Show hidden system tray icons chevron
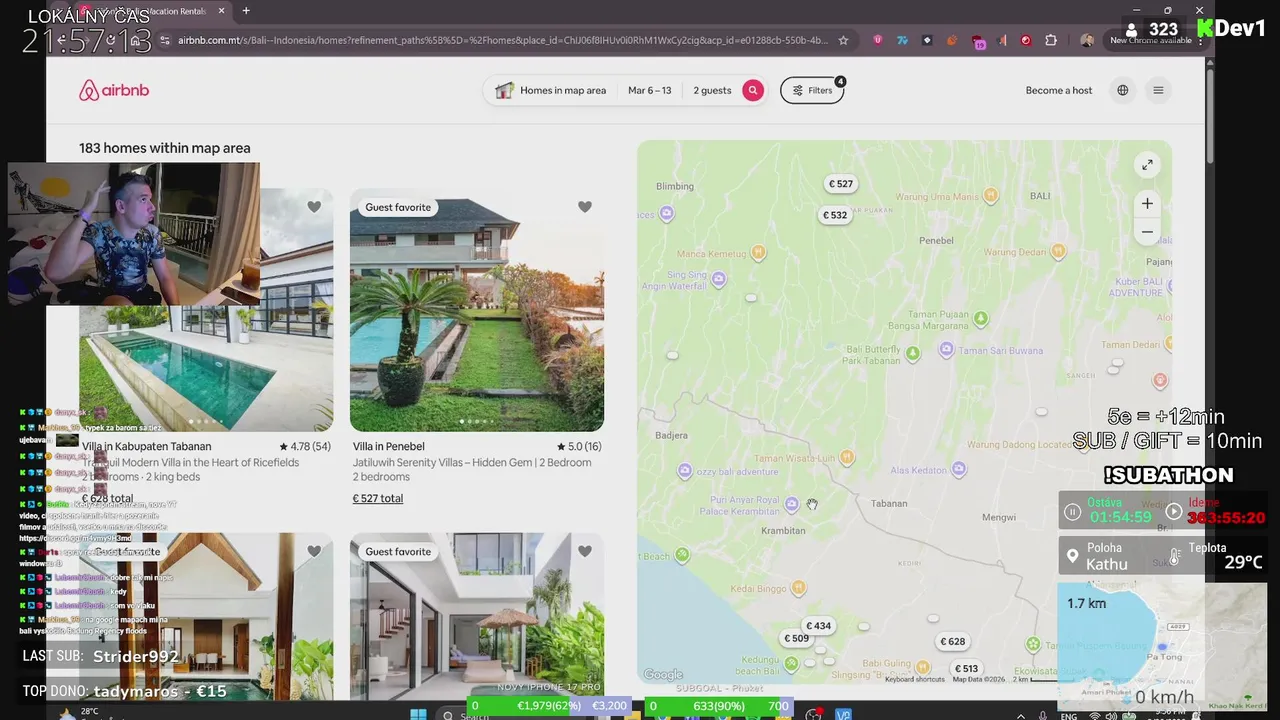 1020,715
